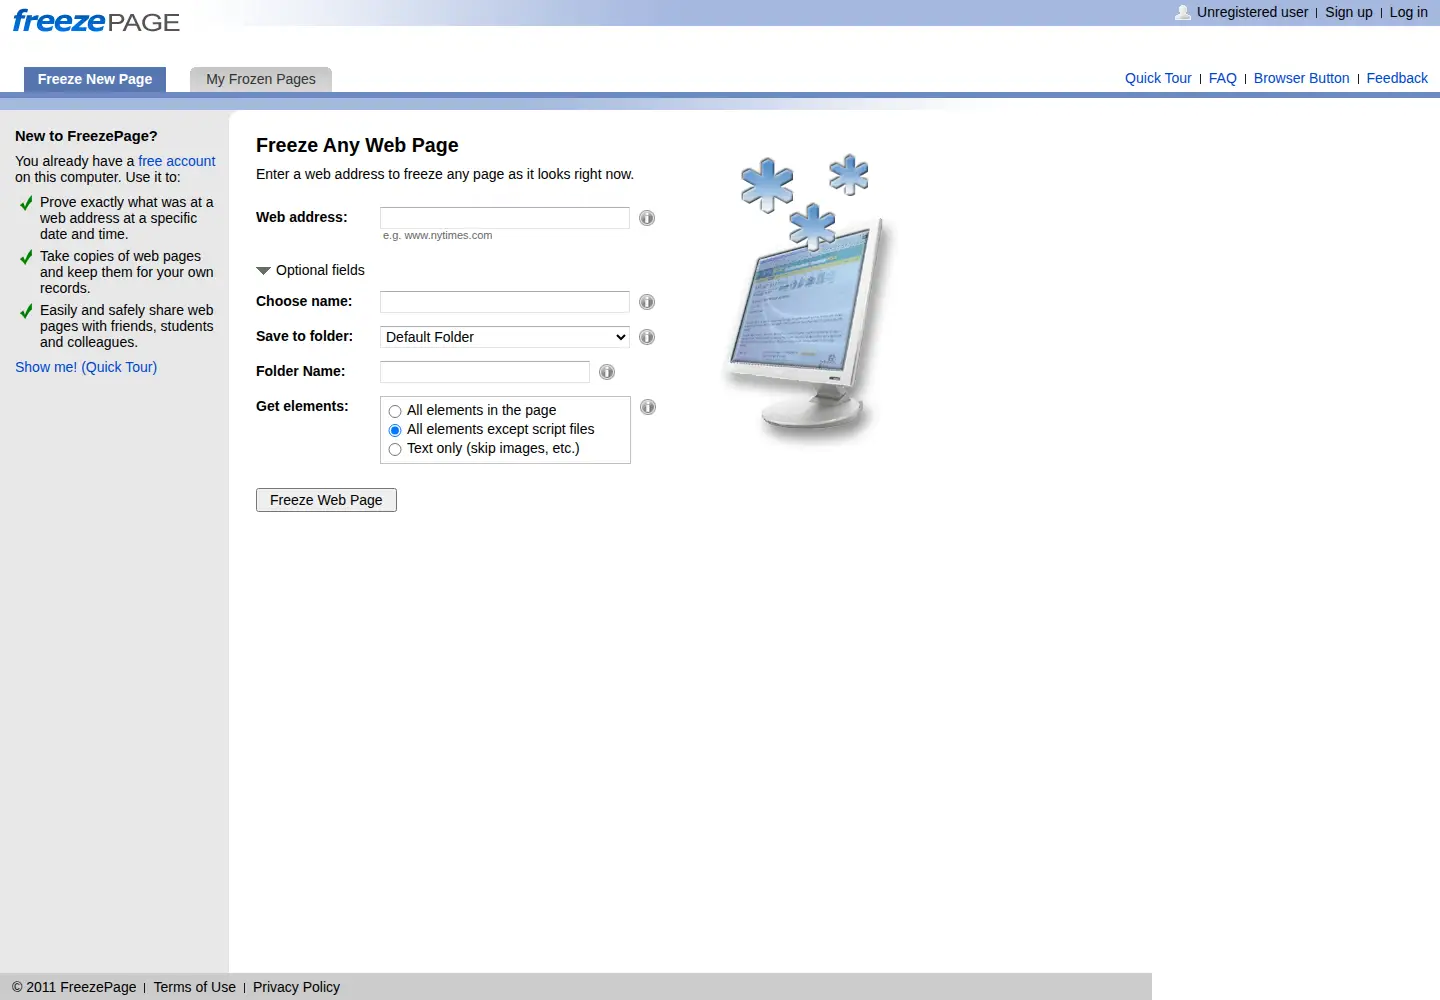Follow the free account link
This screenshot has width=1440, height=1000.
tap(176, 161)
